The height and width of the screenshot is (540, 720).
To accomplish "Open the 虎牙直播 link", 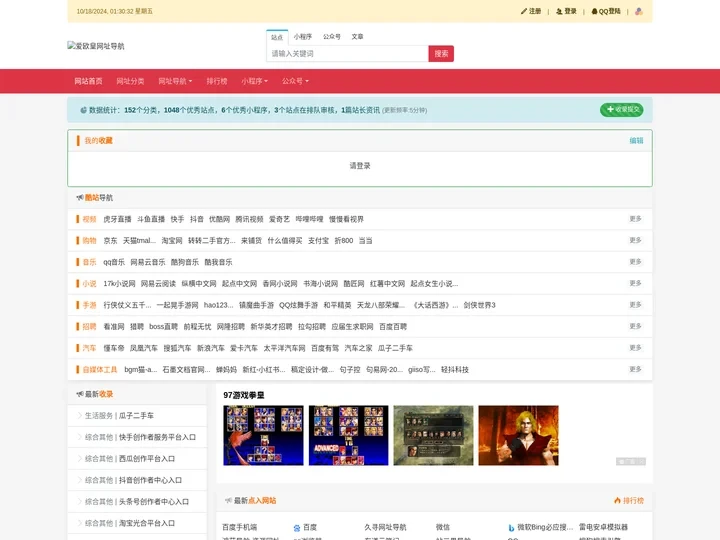I will tap(117, 219).
